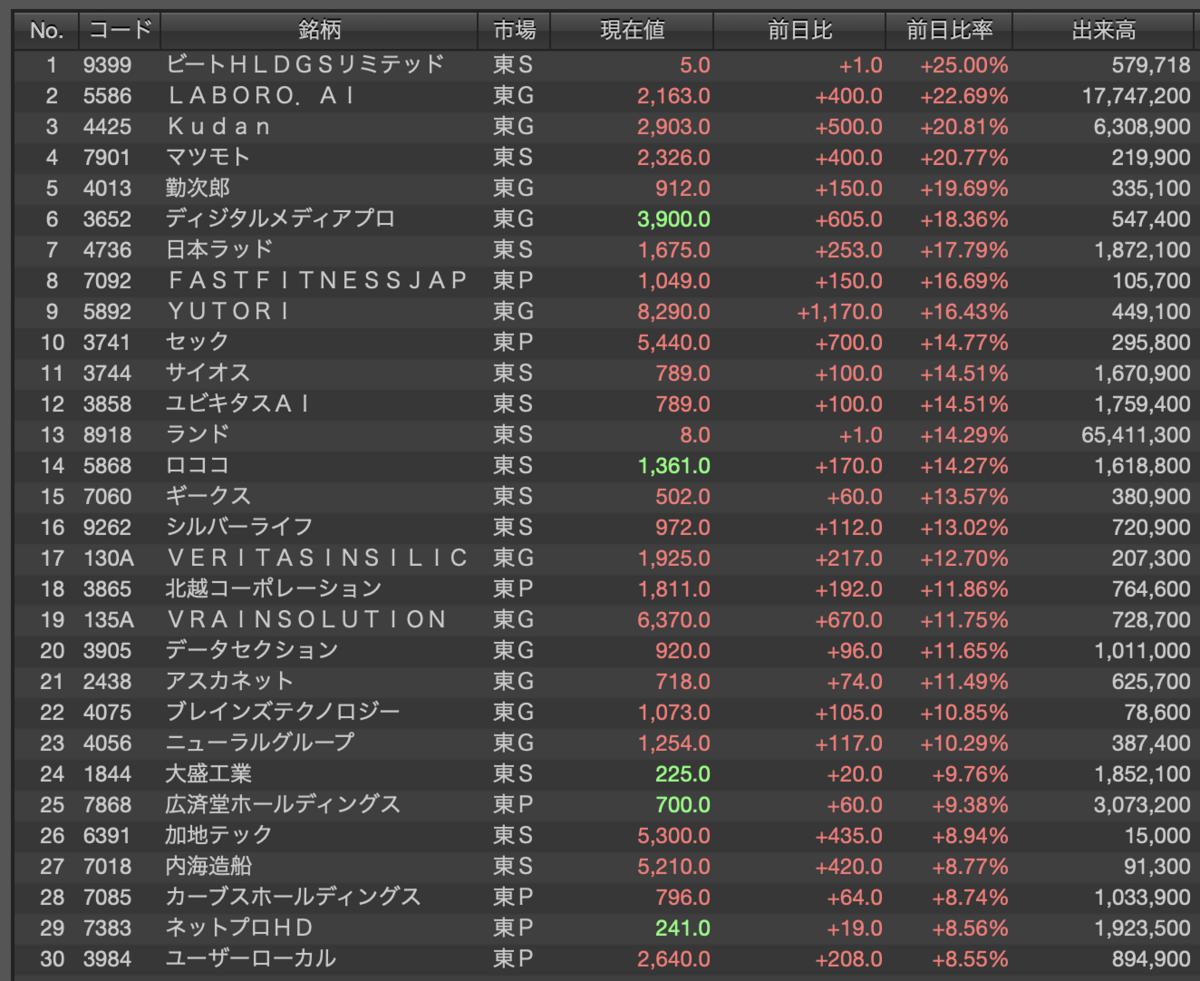
Task: Sort by the 現在値 column header
Action: pyautogui.click(x=632, y=31)
